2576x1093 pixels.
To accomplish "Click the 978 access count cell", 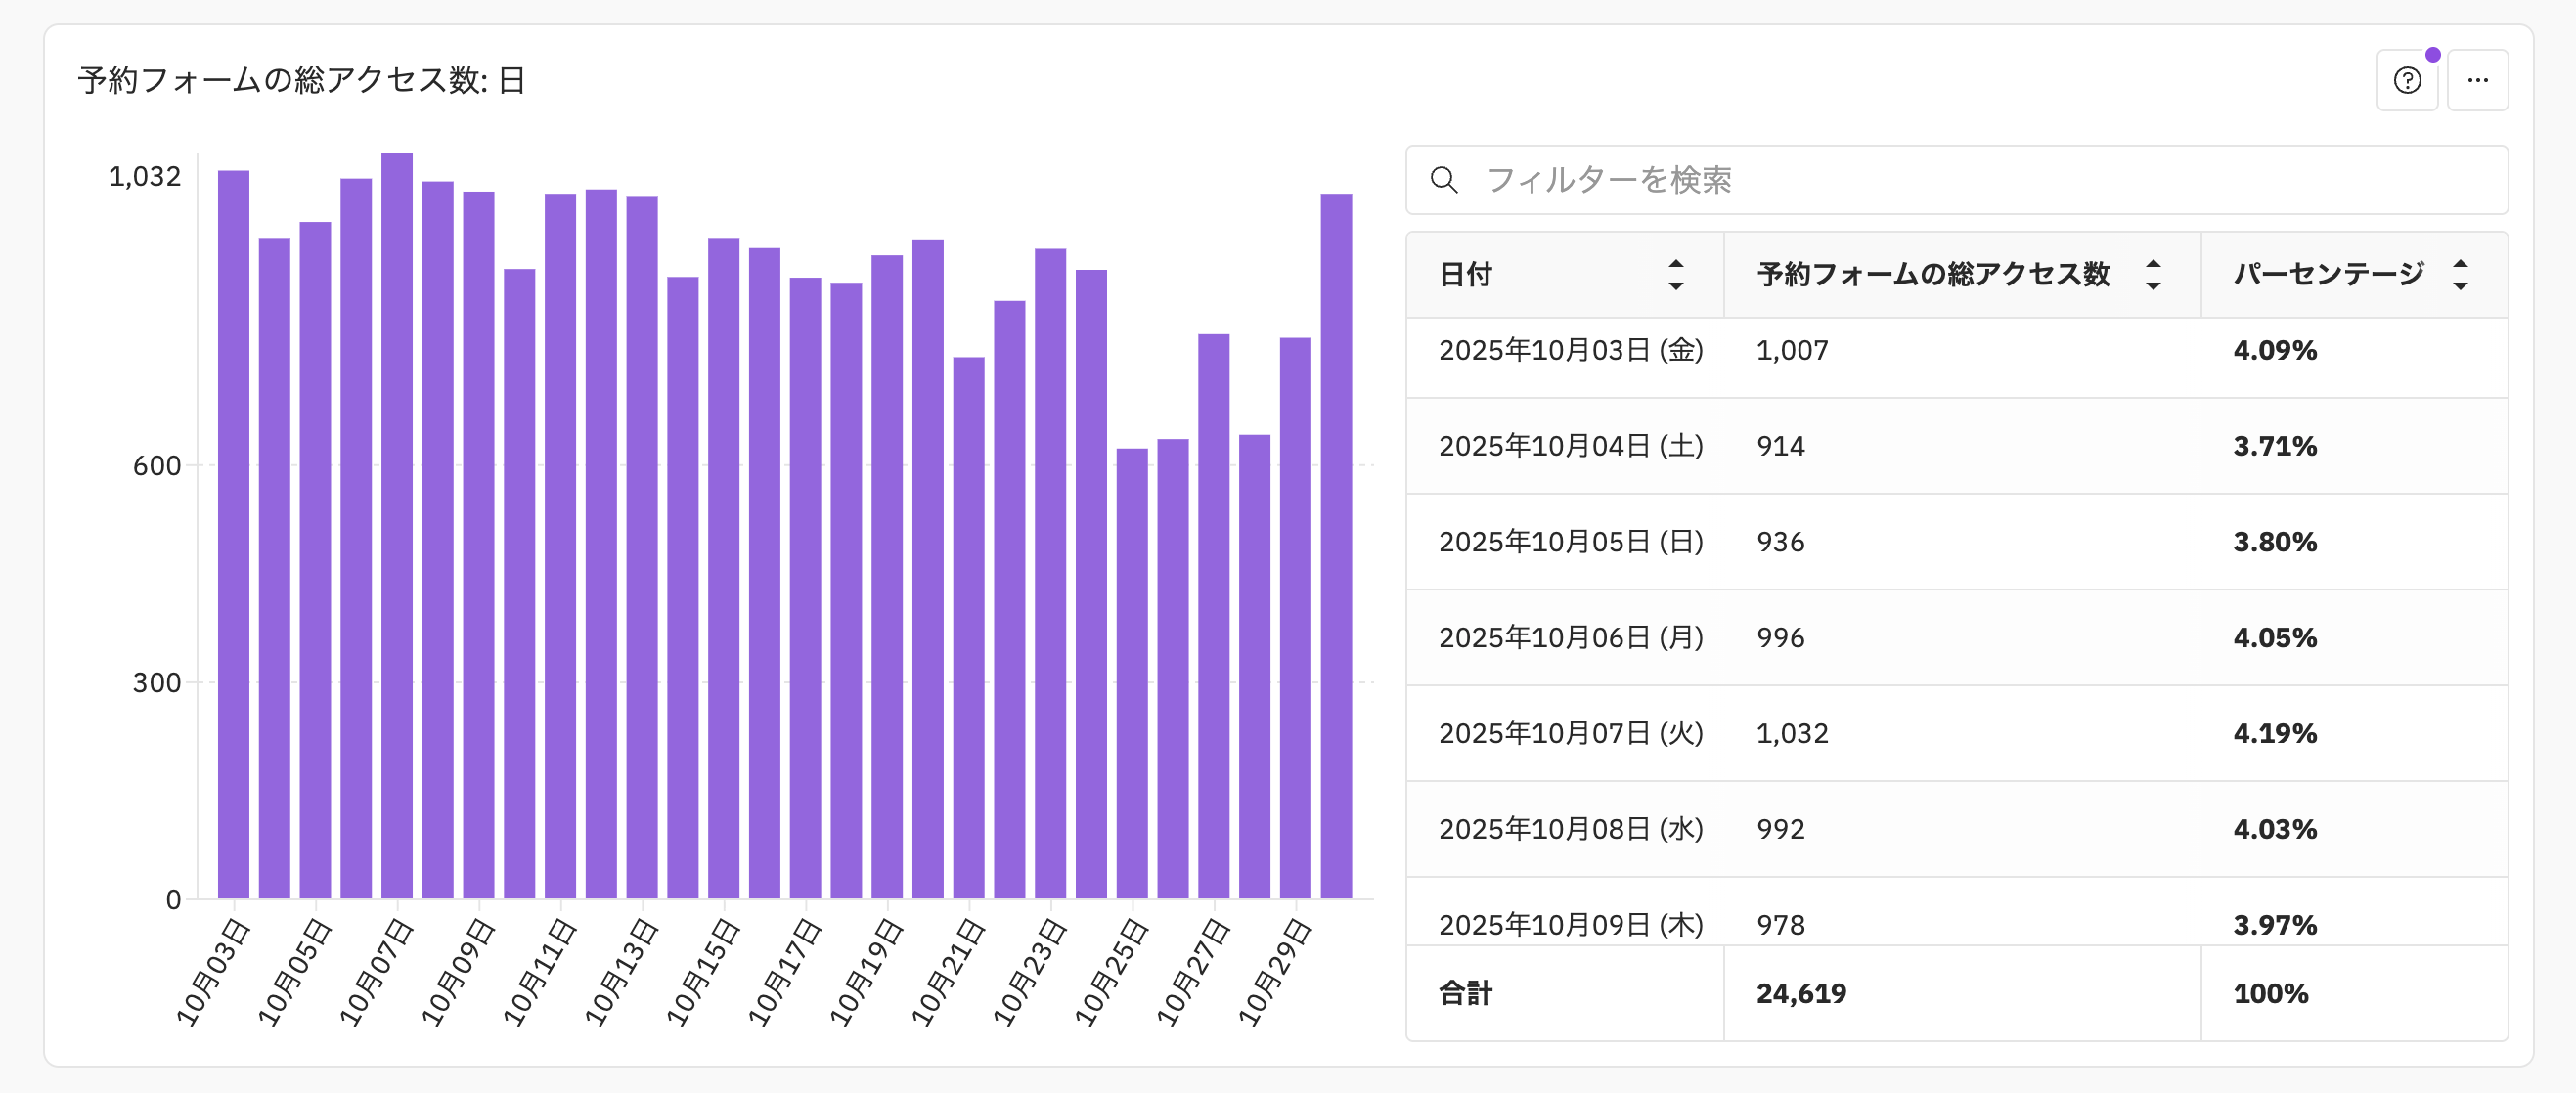I will pos(1781,925).
